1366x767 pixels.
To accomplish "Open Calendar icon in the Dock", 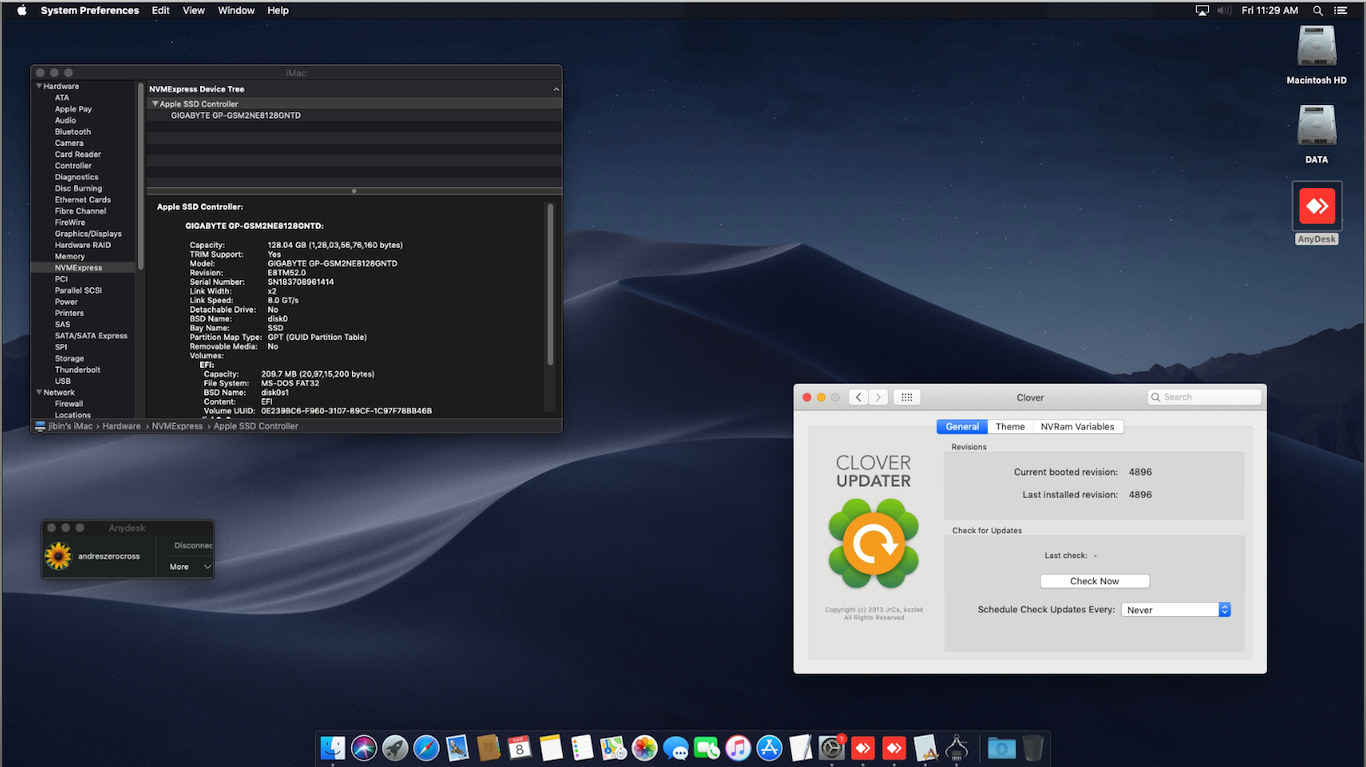I will pos(519,747).
